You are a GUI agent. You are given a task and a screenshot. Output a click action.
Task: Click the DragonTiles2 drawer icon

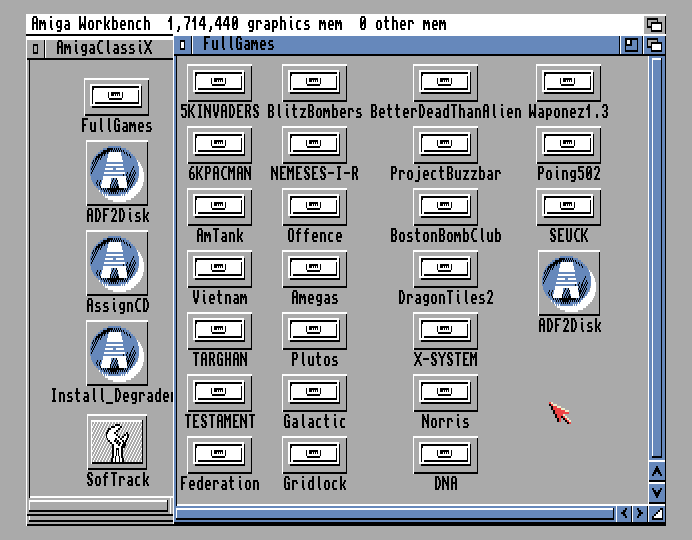(x=445, y=269)
